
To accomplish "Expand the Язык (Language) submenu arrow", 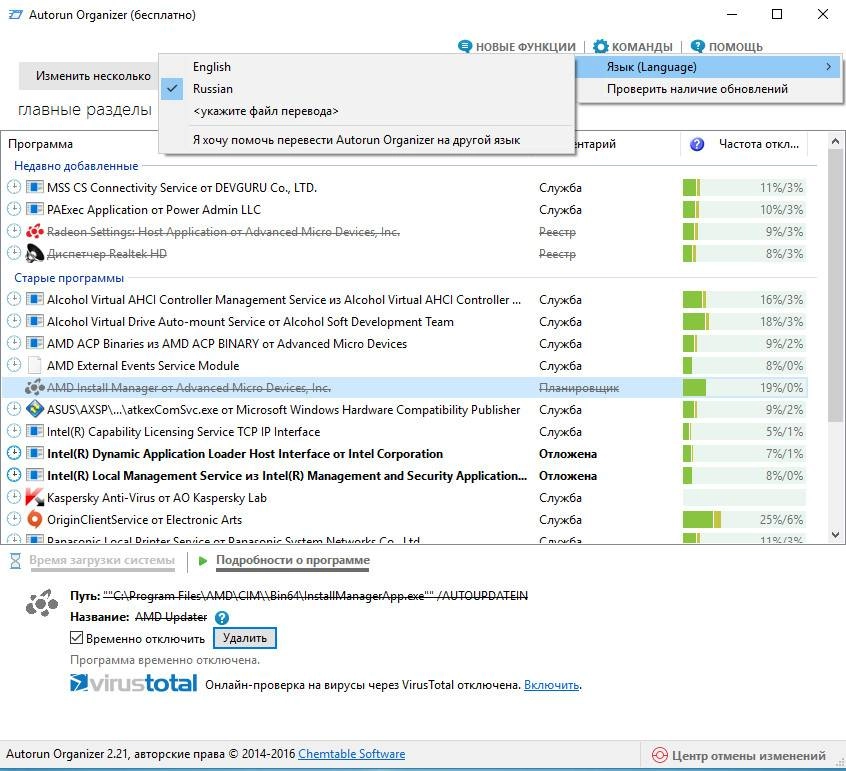I will click(828, 67).
